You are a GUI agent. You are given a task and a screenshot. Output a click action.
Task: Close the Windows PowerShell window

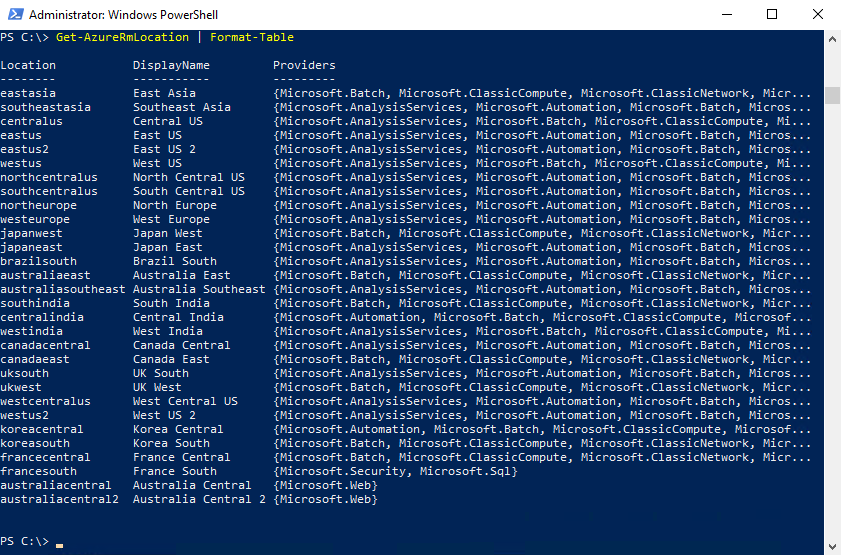pos(817,15)
